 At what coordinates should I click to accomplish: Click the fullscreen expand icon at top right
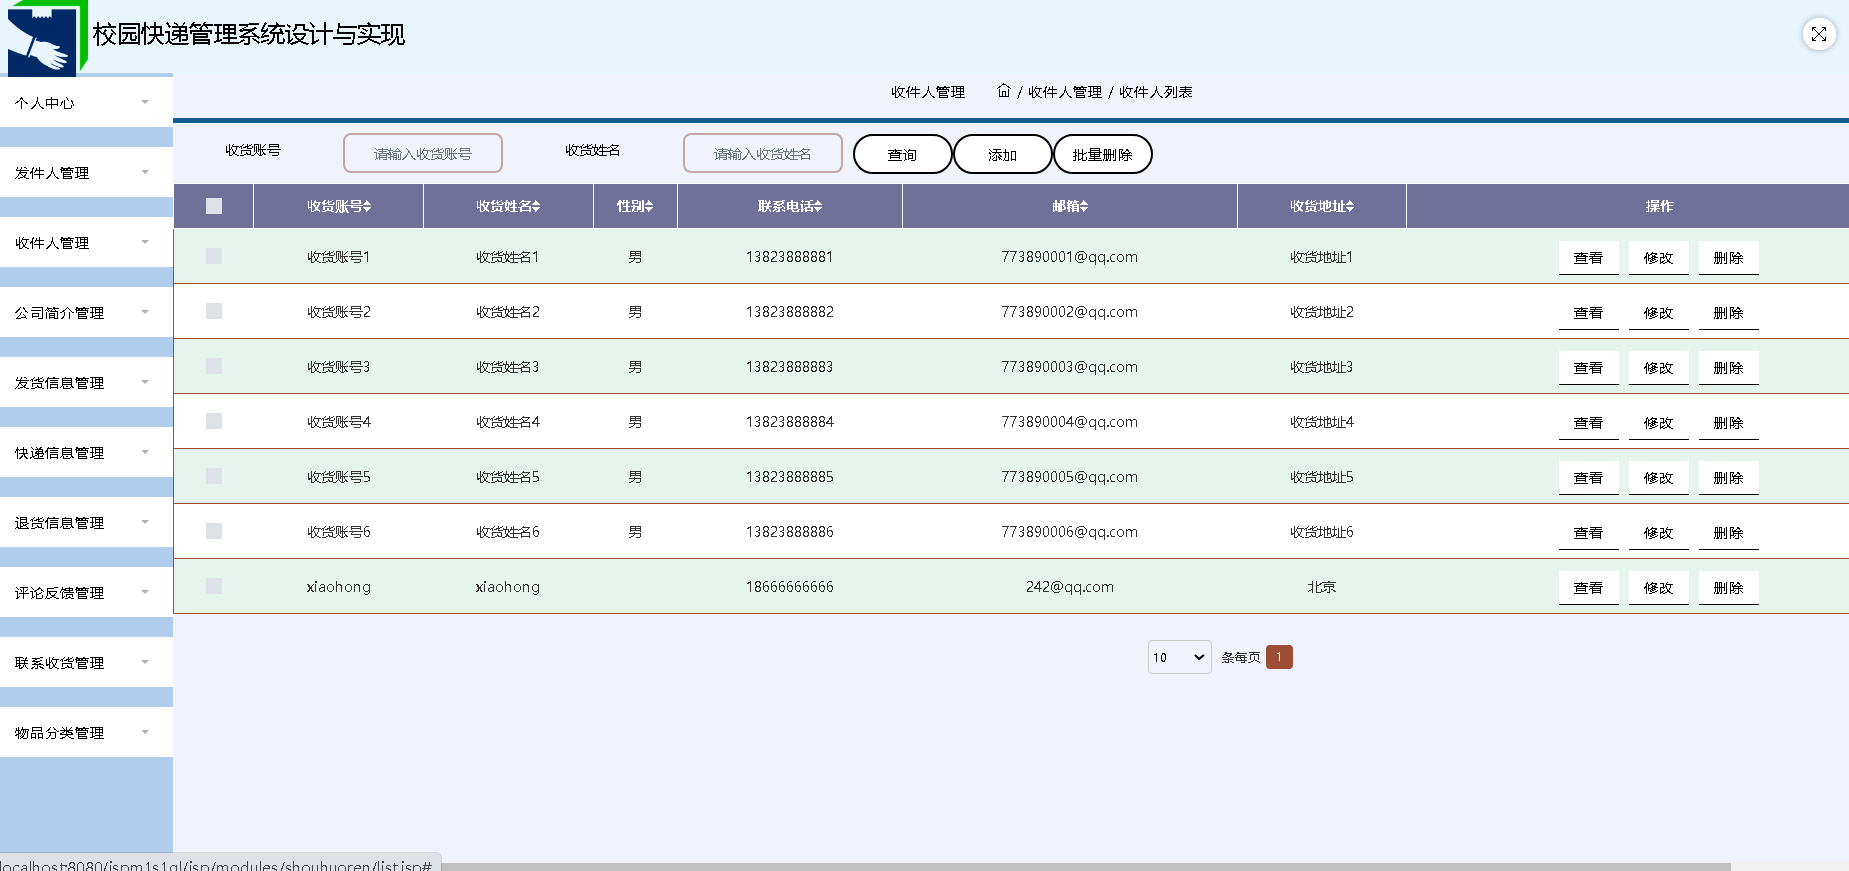click(x=1819, y=34)
